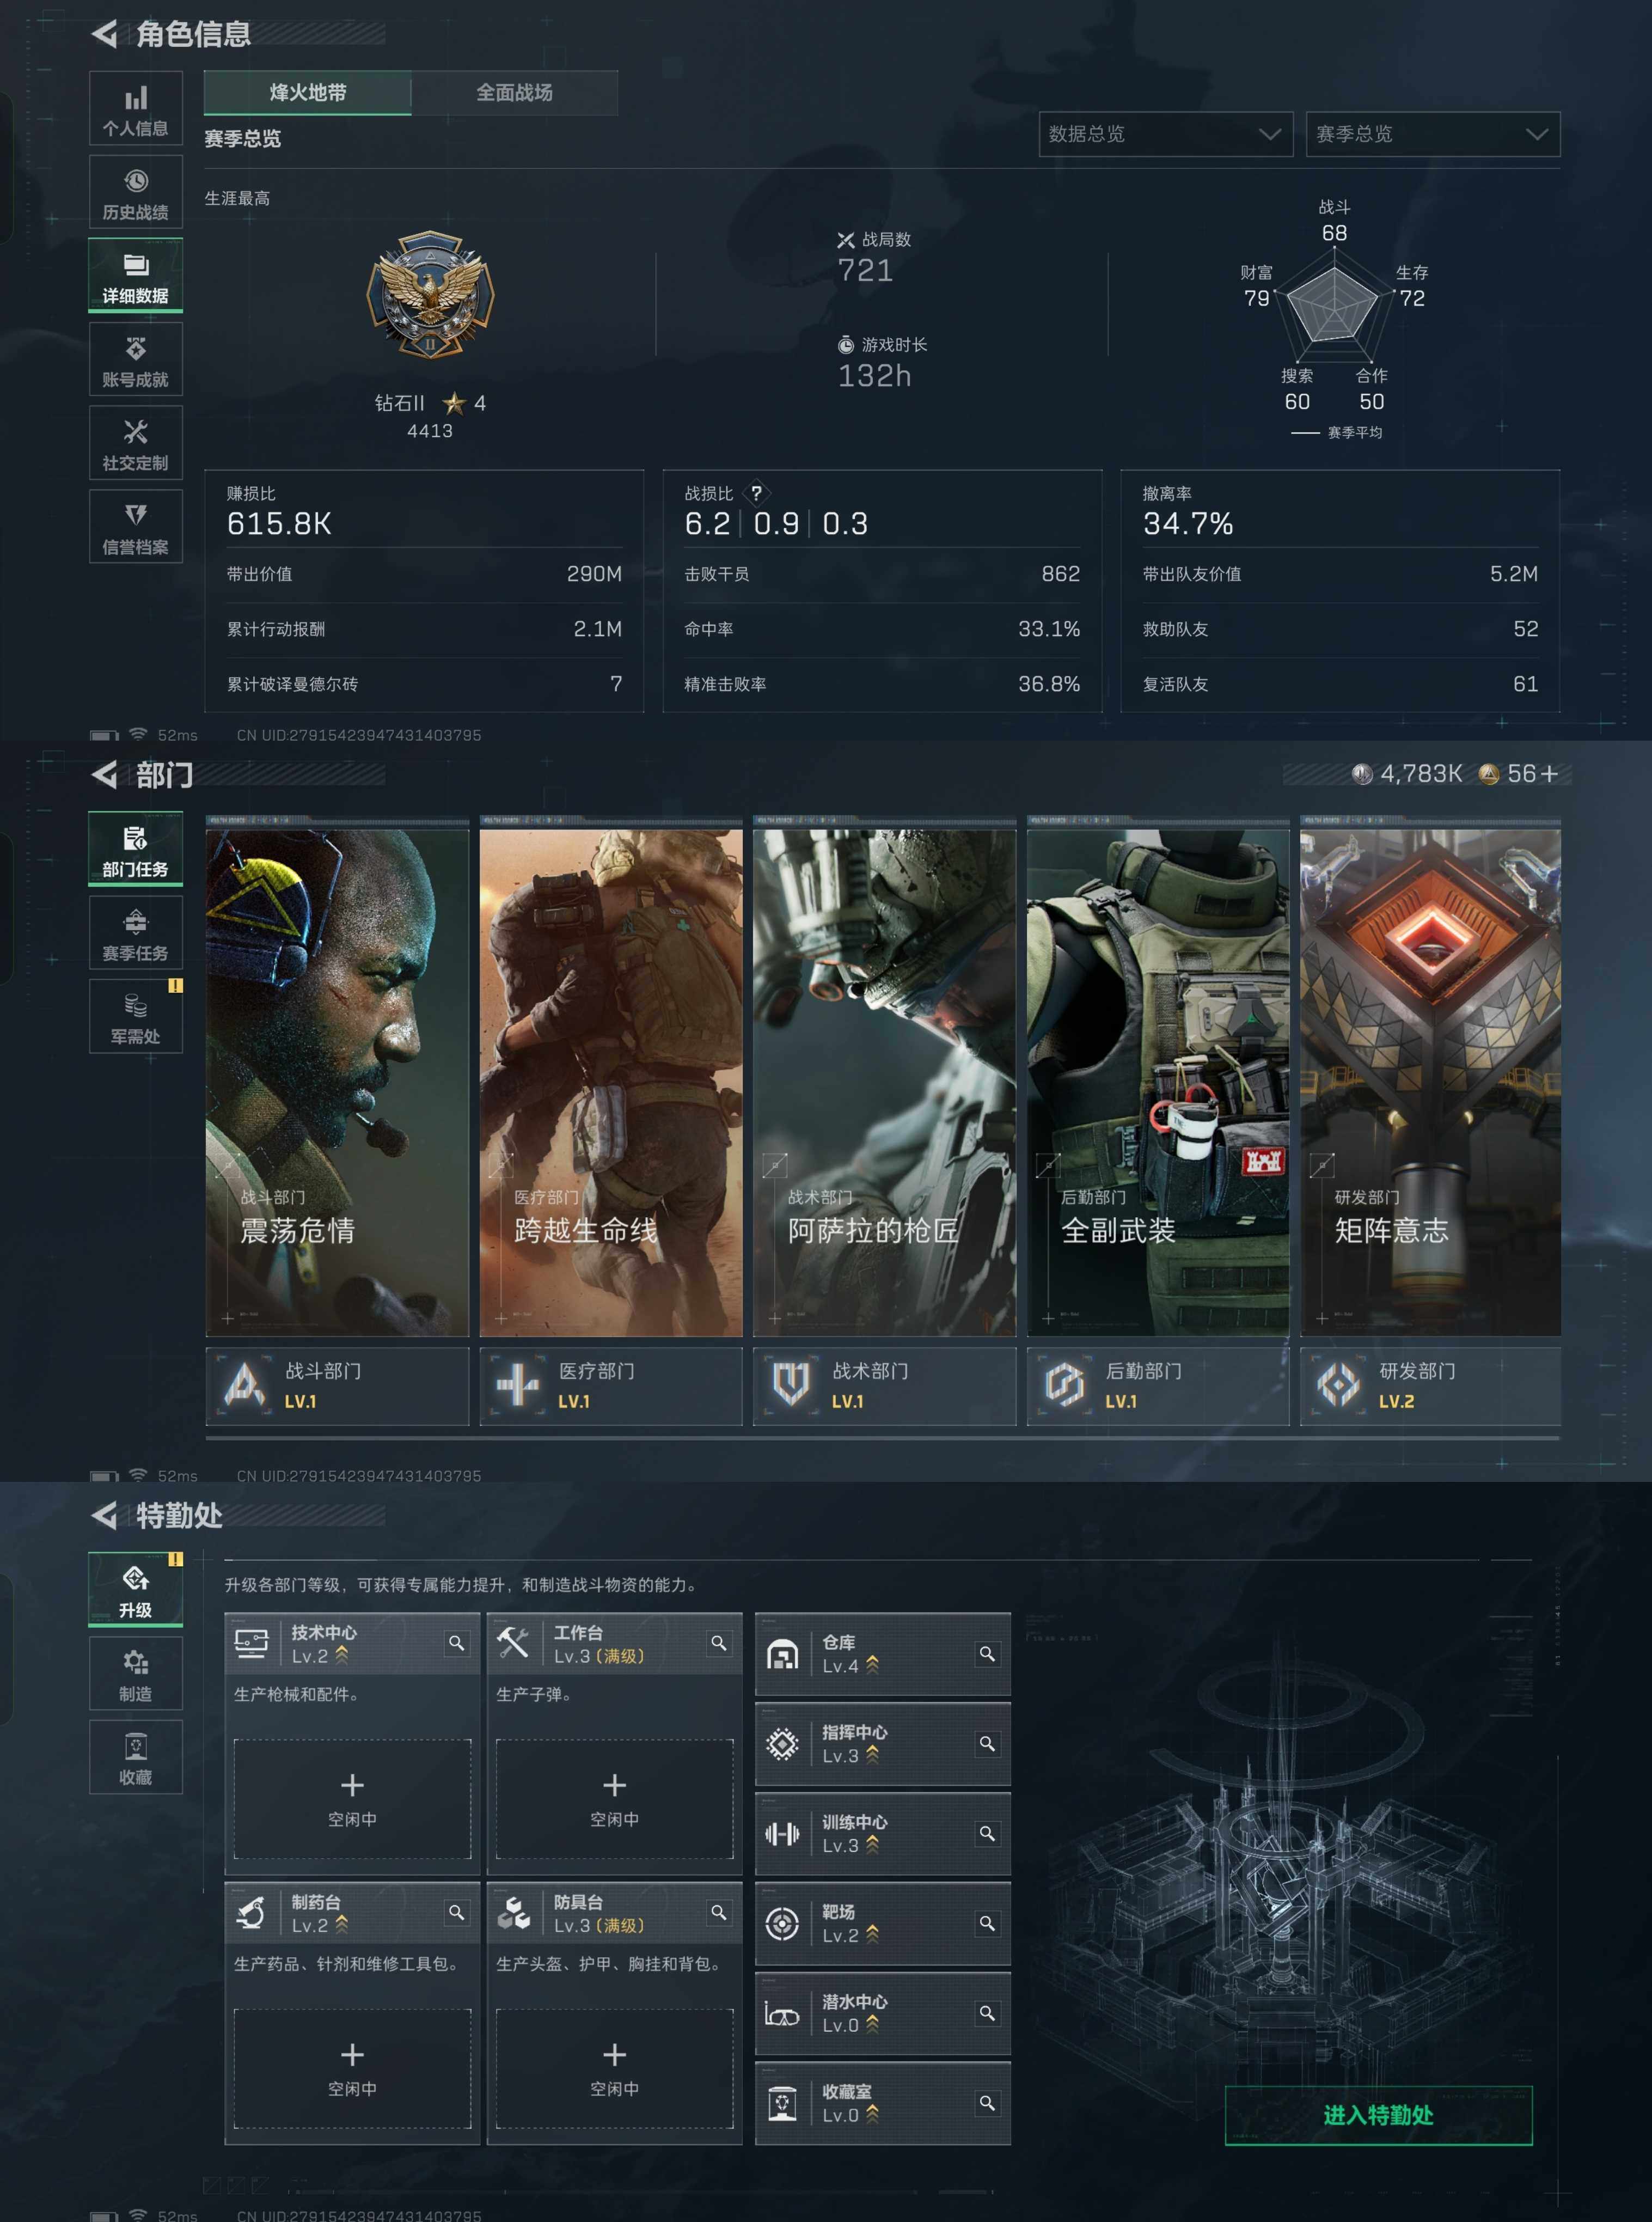
Task: Open the 信誉档案 sidebar icon
Action: click(x=135, y=527)
